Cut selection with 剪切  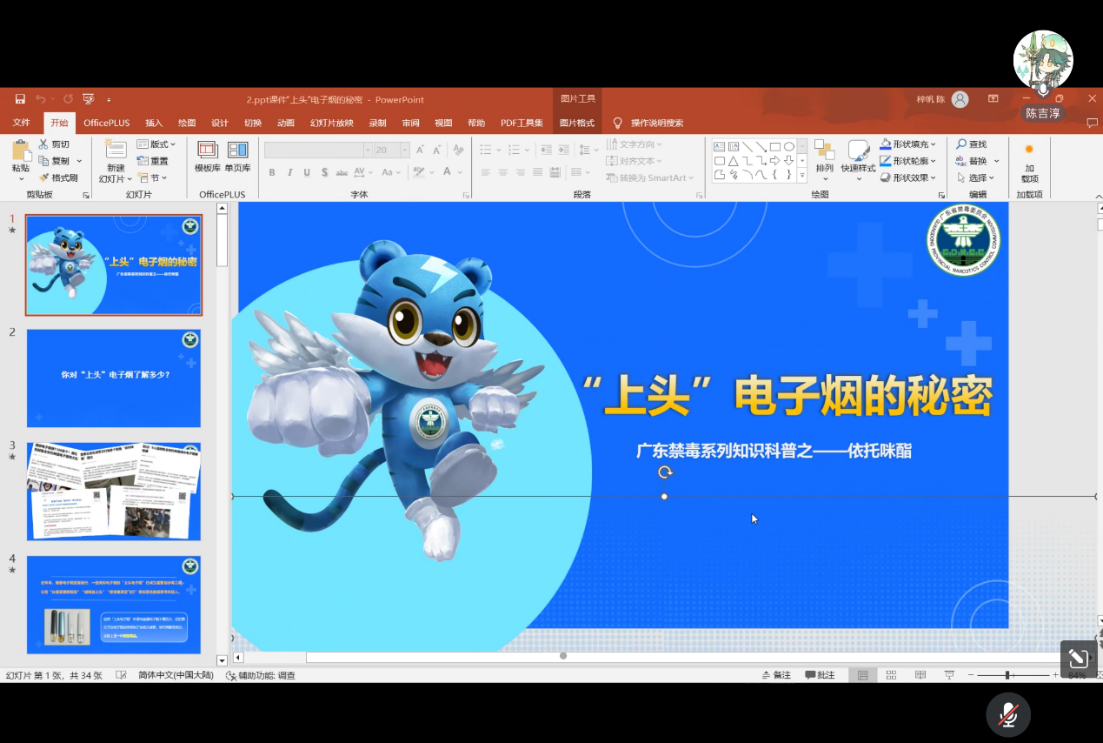[x=53, y=144]
